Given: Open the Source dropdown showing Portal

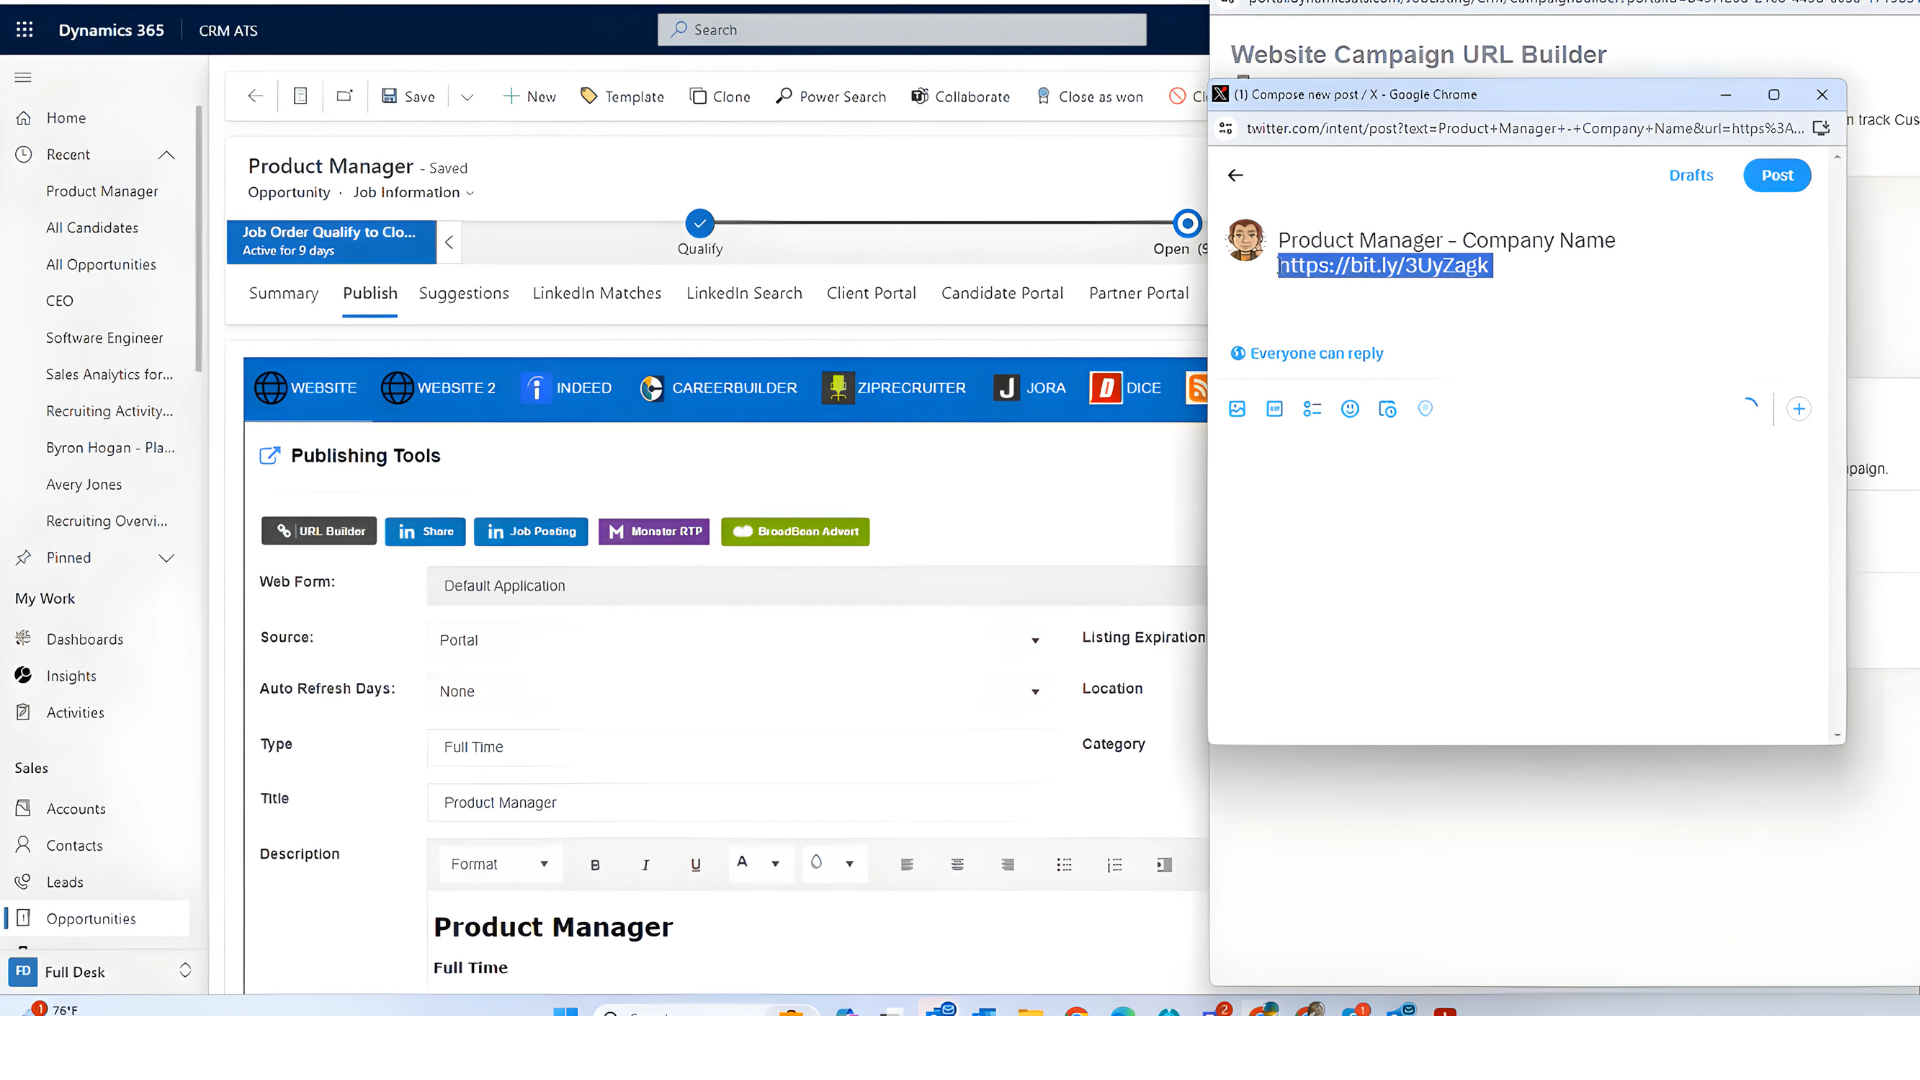Looking at the screenshot, I should click(740, 640).
